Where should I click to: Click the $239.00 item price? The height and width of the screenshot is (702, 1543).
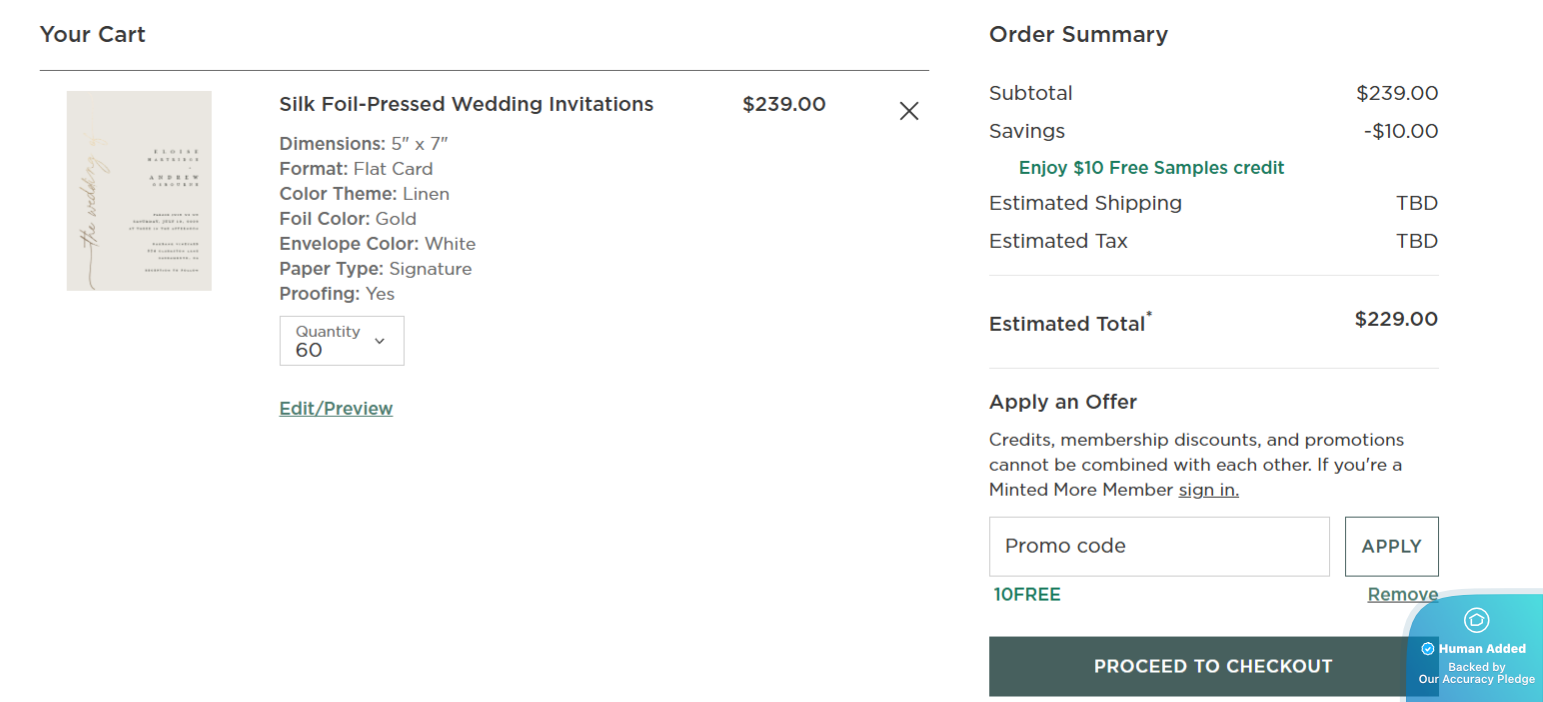tap(784, 104)
